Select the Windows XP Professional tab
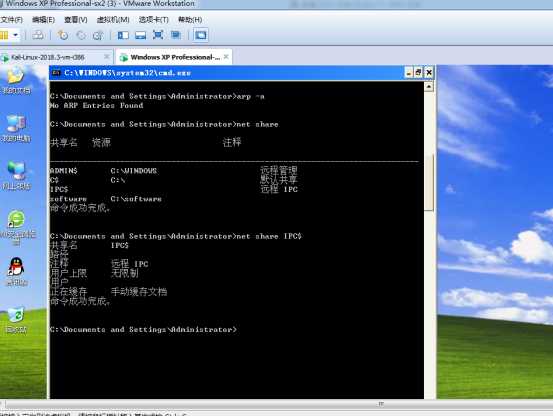Image resolution: width=553 pixels, height=417 pixels. pyautogui.click(x=175, y=57)
